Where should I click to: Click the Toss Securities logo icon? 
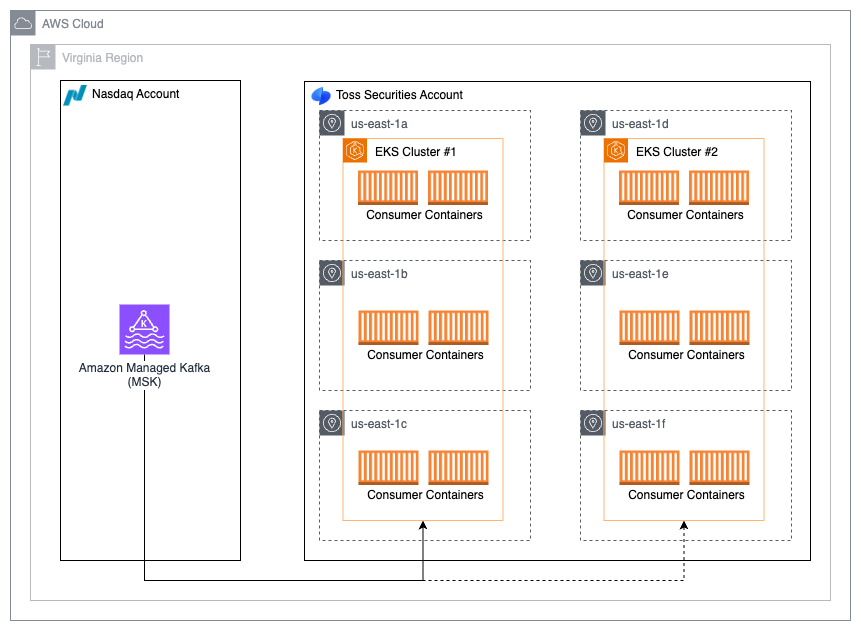coord(321,96)
